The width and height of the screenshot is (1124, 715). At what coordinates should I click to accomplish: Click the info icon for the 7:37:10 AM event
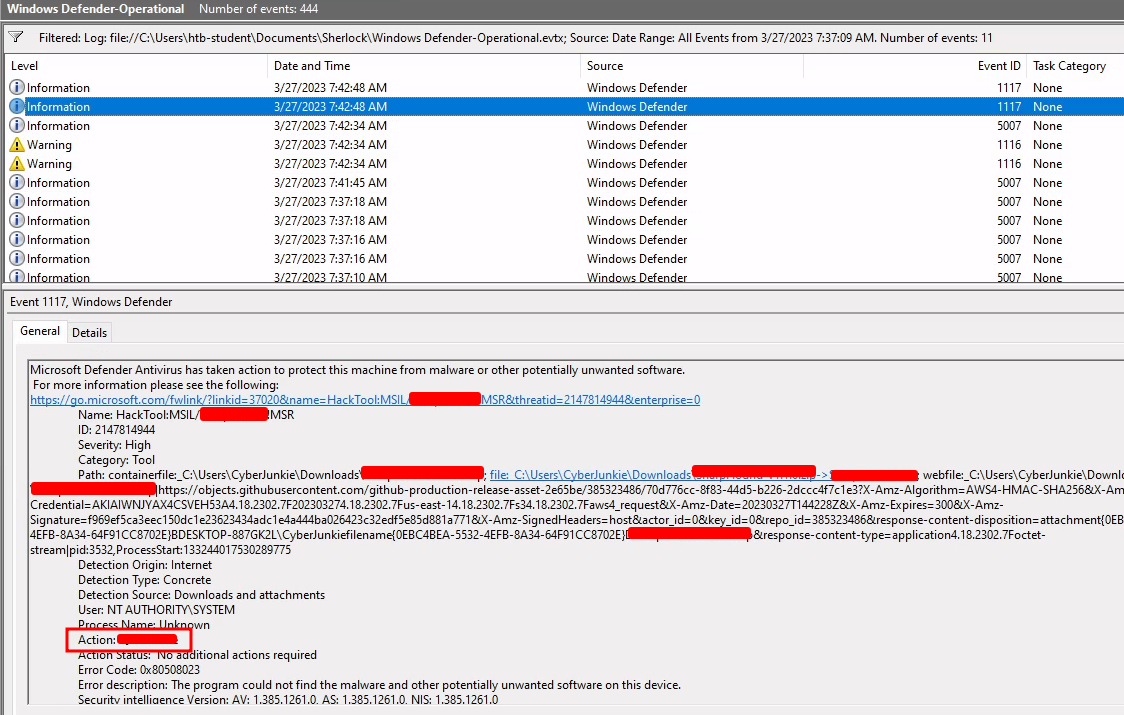17,277
